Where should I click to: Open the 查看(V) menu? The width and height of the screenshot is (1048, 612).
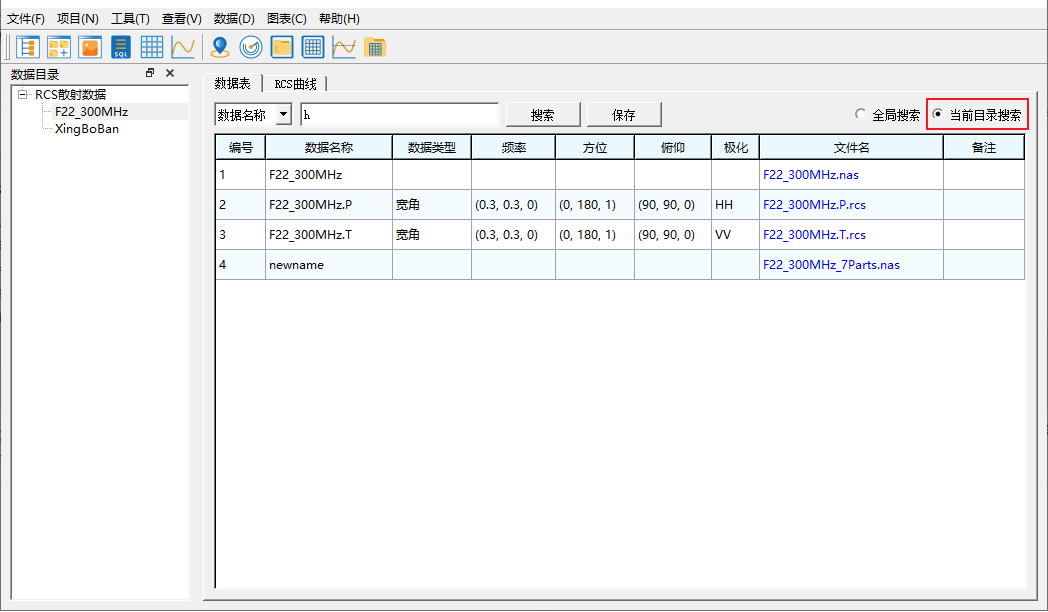182,19
